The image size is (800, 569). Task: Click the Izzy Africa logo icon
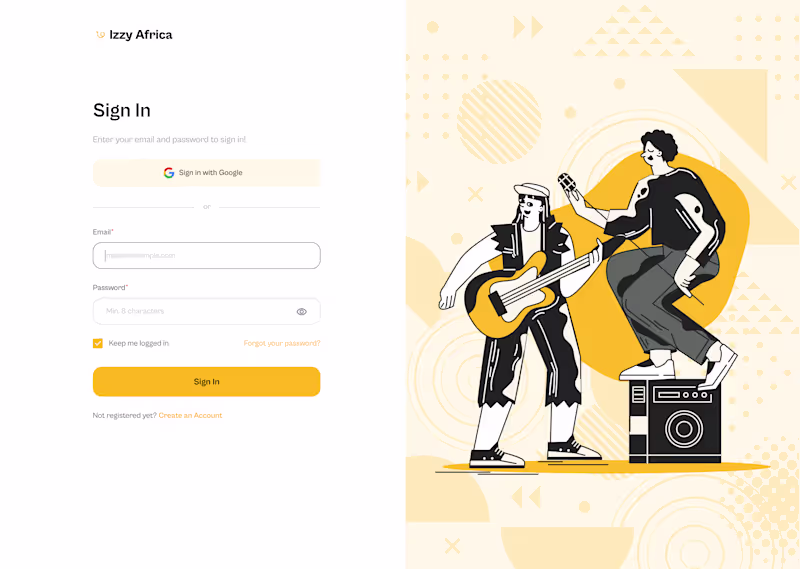pos(101,35)
